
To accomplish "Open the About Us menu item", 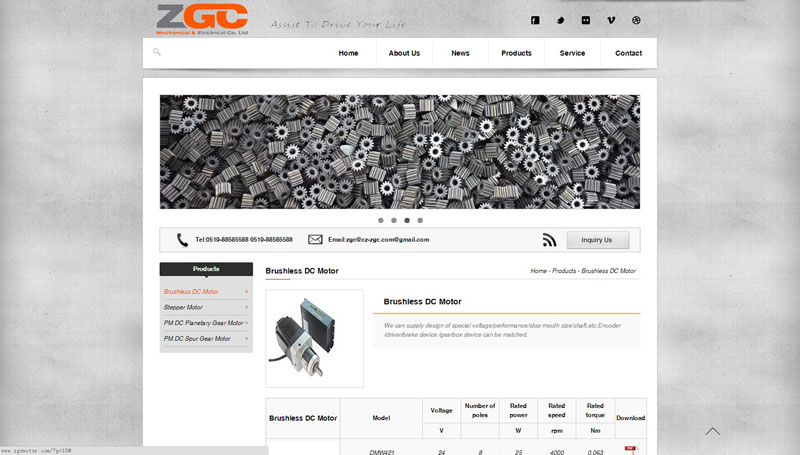I will point(404,53).
